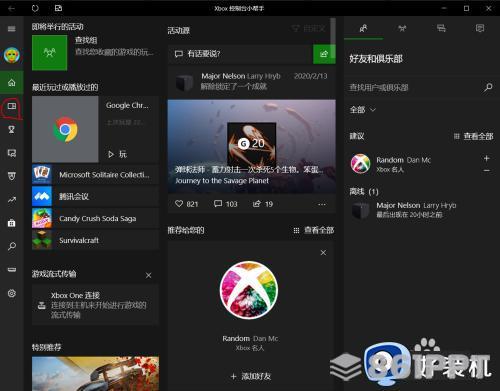
Task: Switch to Parties tab icon
Action: 402,28
